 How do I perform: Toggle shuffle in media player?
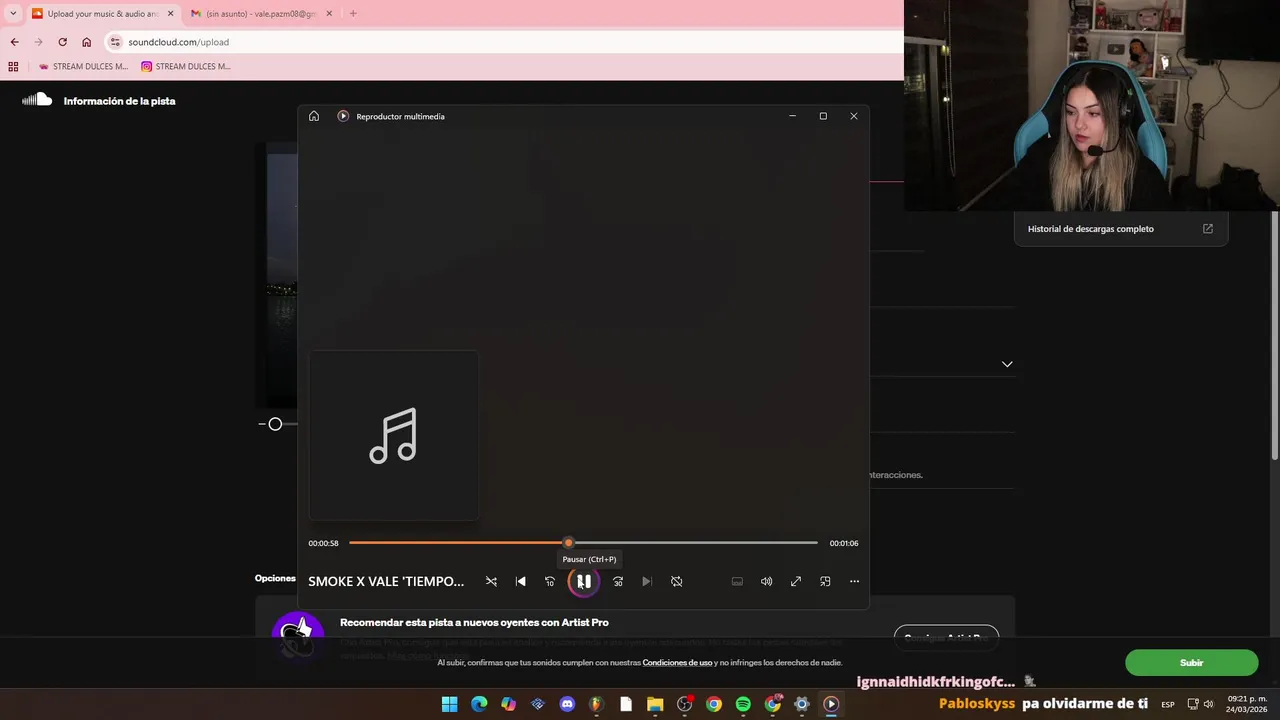491,581
